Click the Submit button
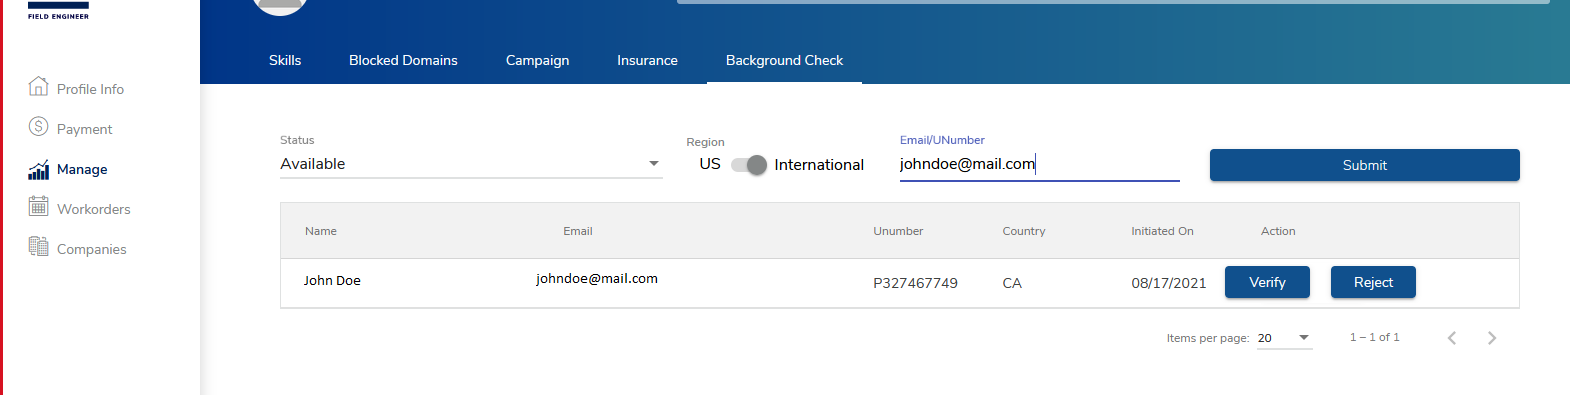Viewport: 1570px width, 395px height. pyautogui.click(x=1364, y=165)
